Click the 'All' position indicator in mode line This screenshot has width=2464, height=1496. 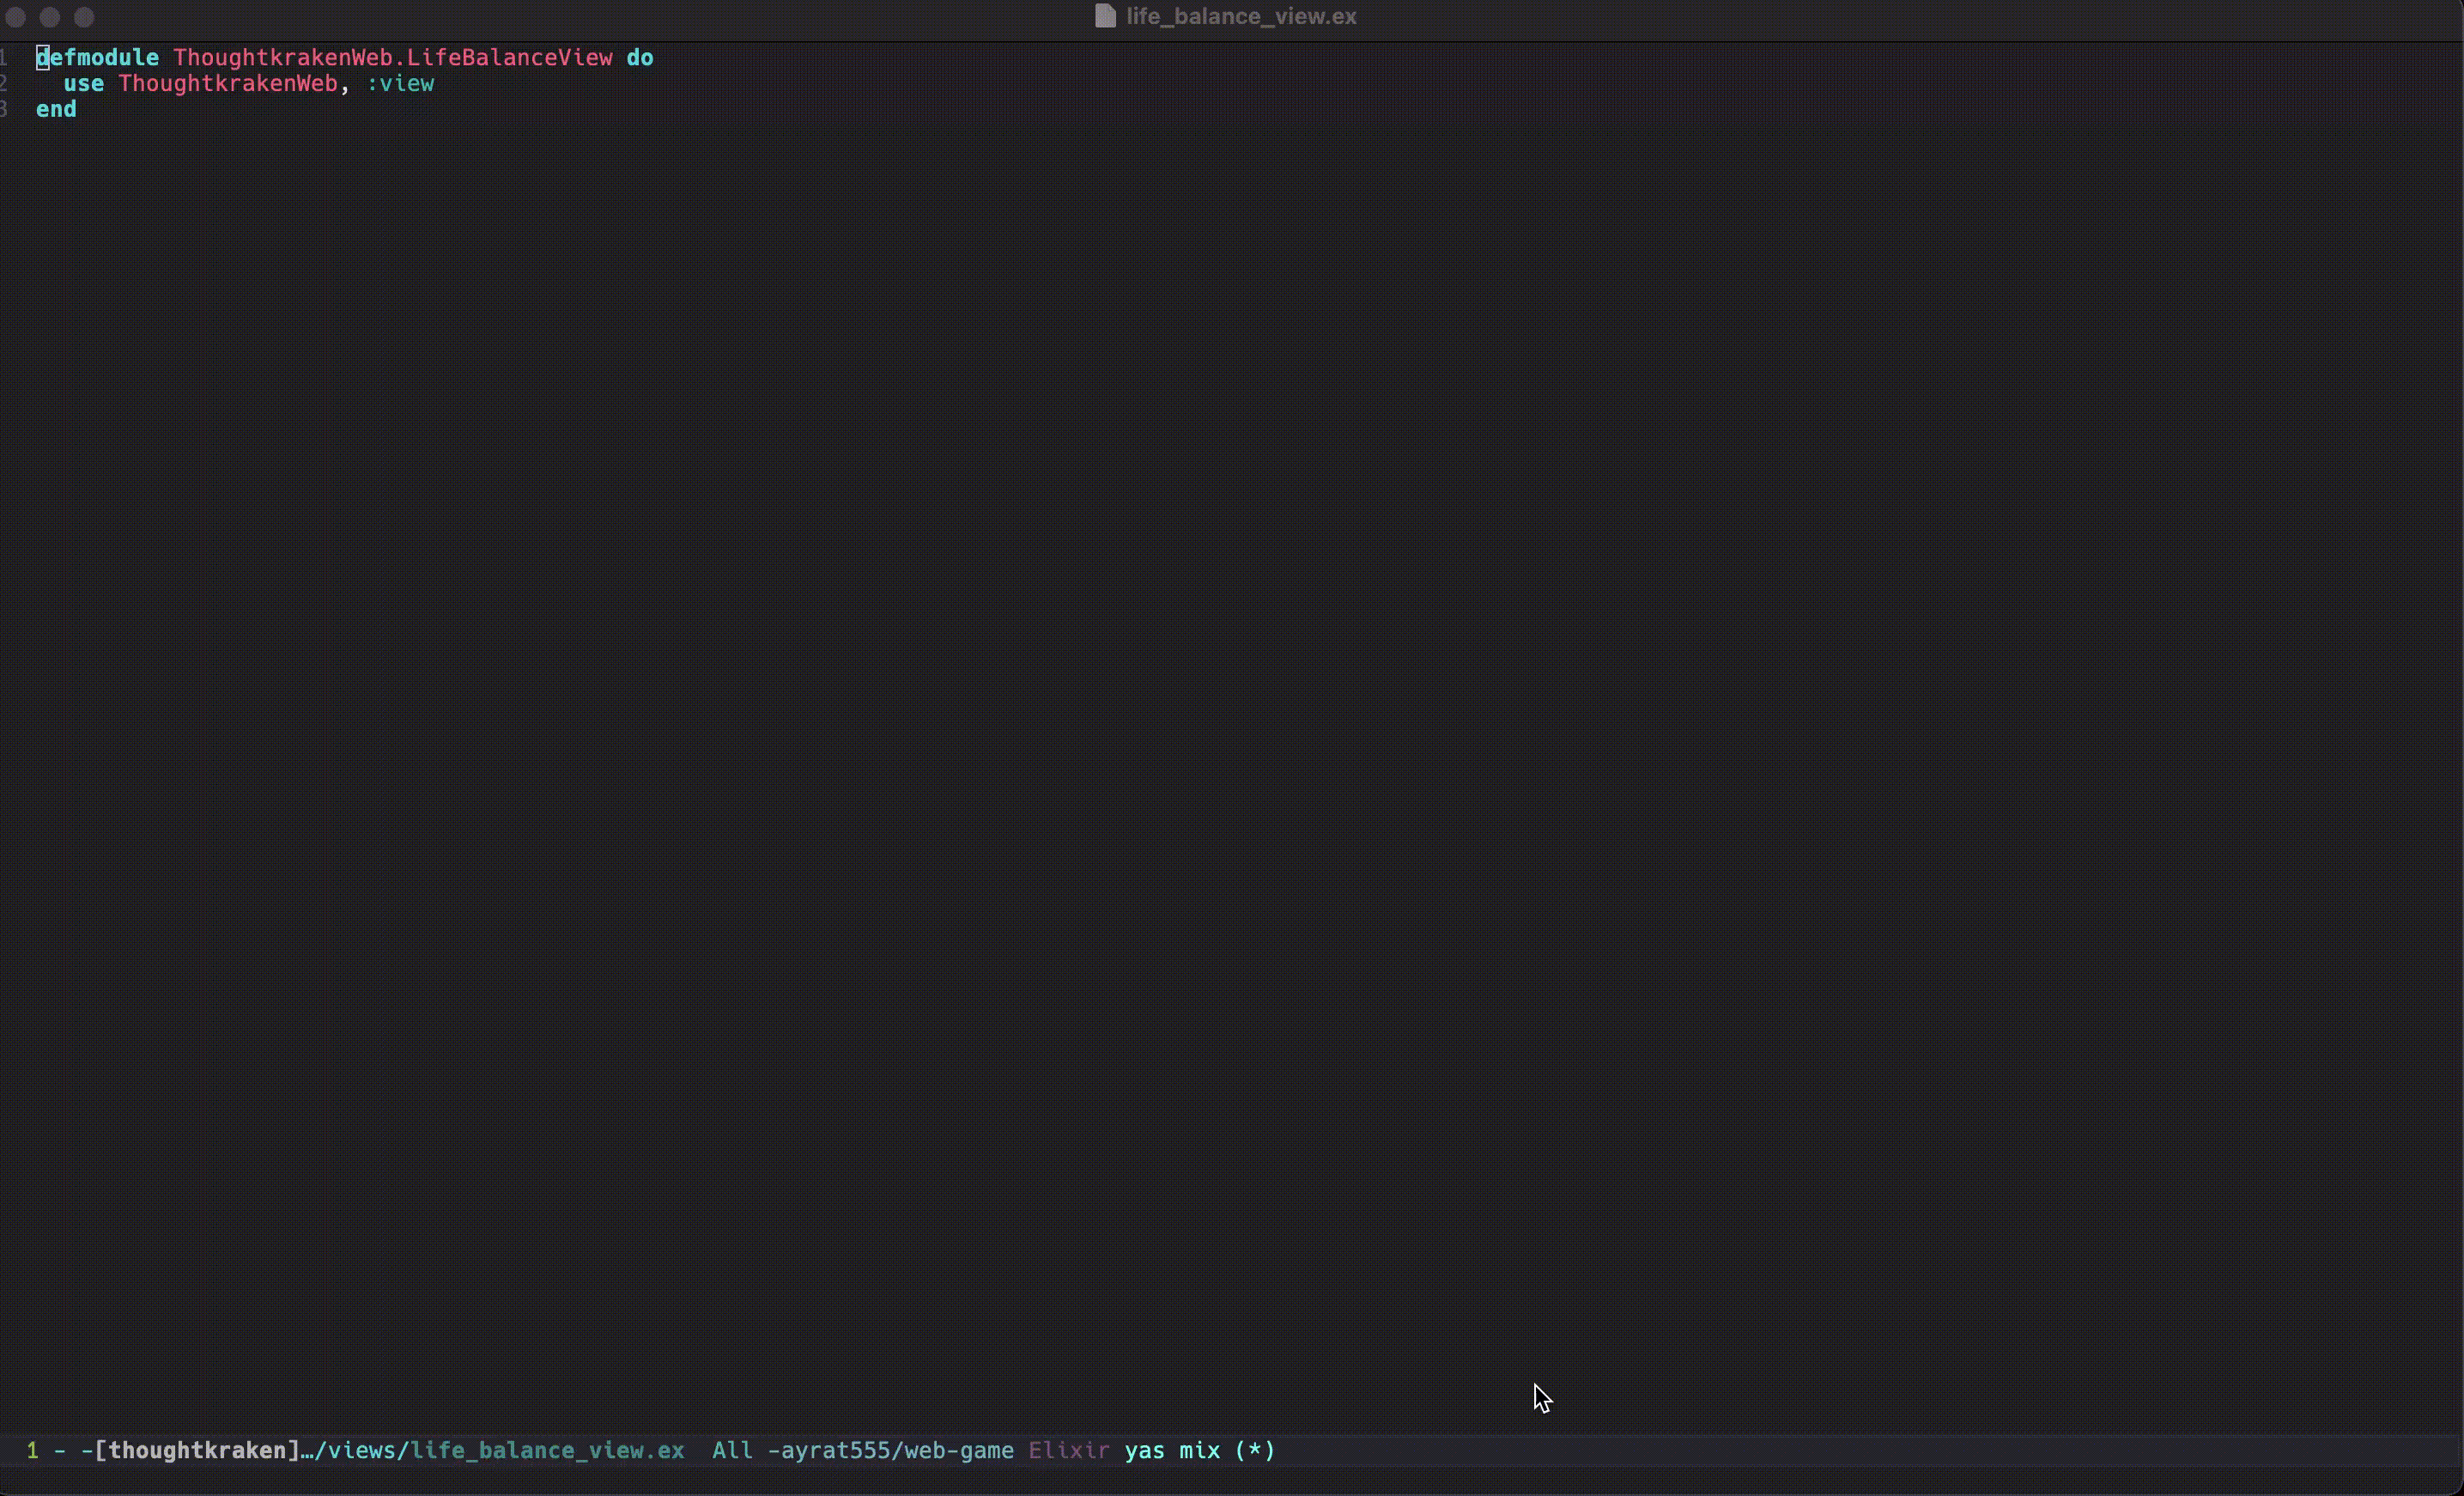coord(732,1450)
